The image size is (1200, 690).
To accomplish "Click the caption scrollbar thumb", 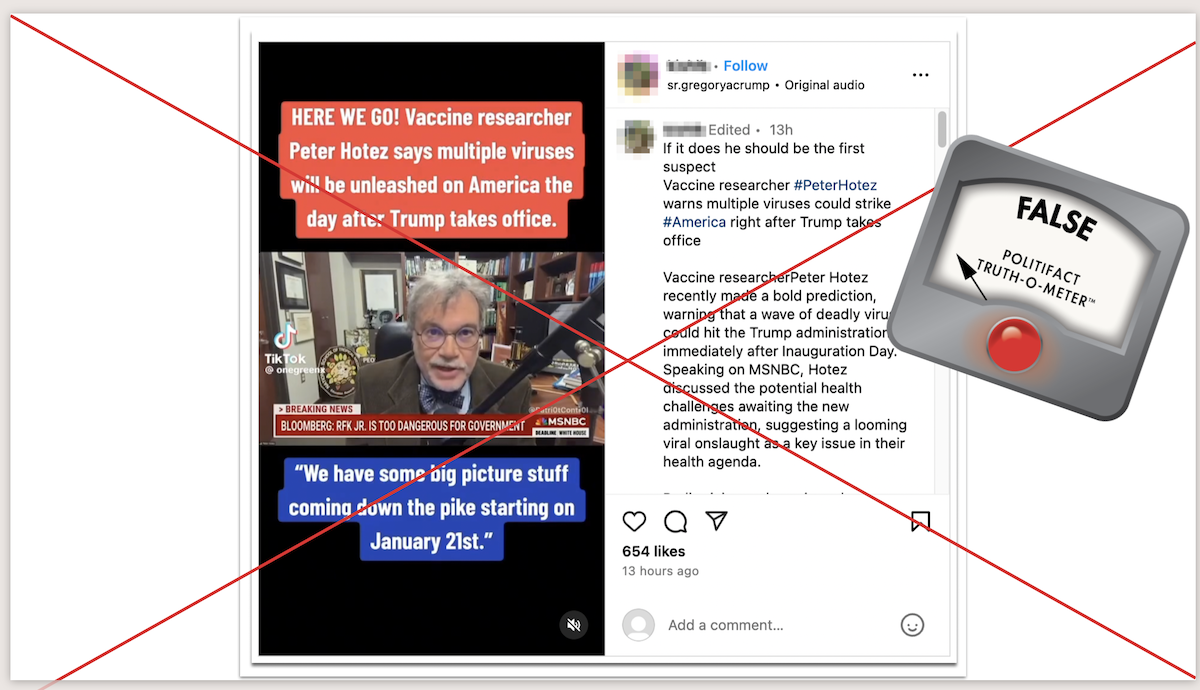I will (x=942, y=131).
